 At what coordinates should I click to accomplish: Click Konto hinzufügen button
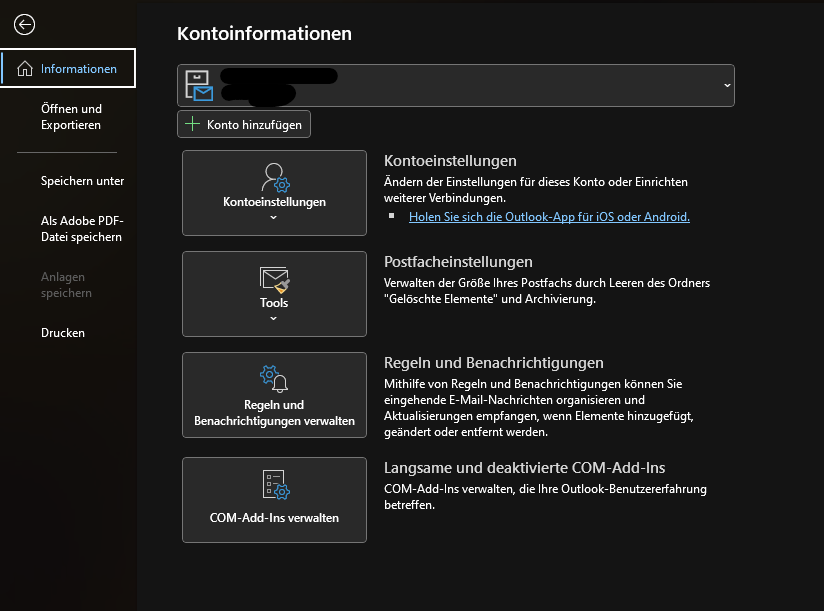tap(244, 124)
